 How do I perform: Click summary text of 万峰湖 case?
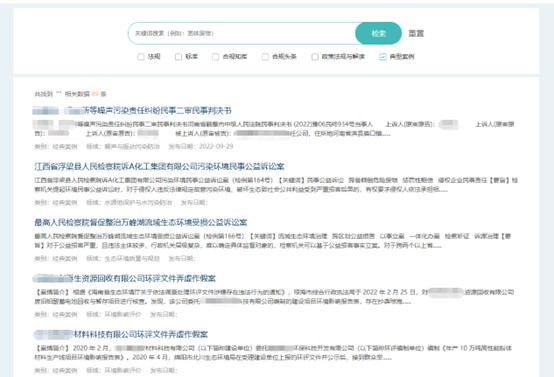tap(273, 241)
